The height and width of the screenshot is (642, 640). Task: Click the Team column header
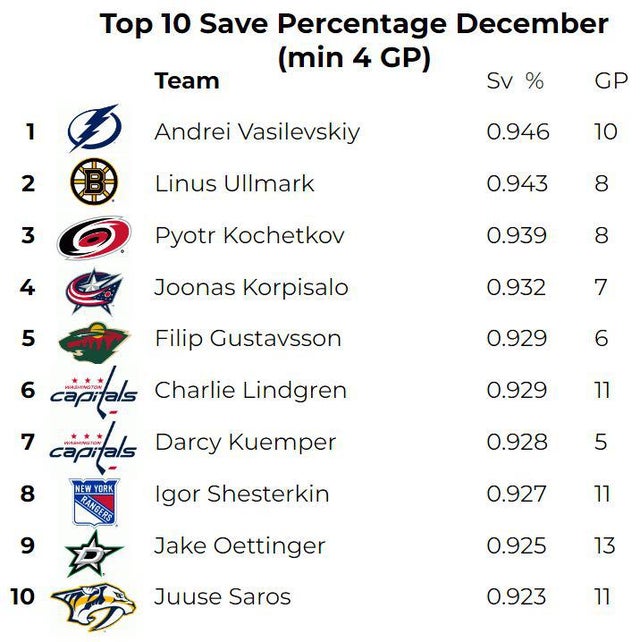[x=186, y=81]
